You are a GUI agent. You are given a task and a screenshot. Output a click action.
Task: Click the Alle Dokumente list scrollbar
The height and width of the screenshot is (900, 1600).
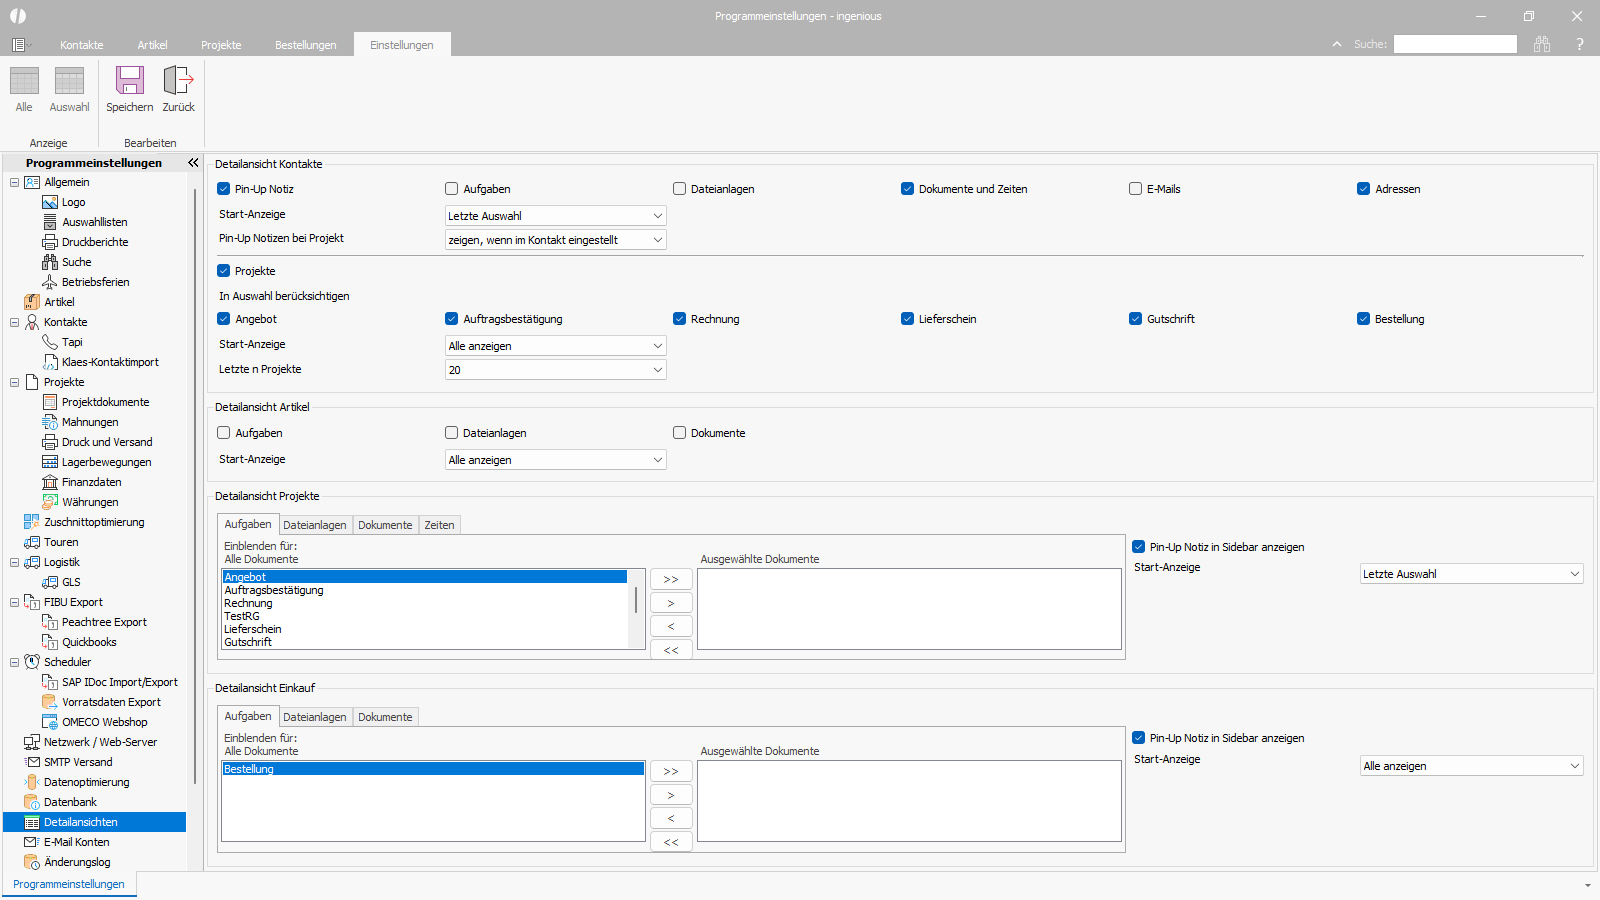(x=636, y=600)
